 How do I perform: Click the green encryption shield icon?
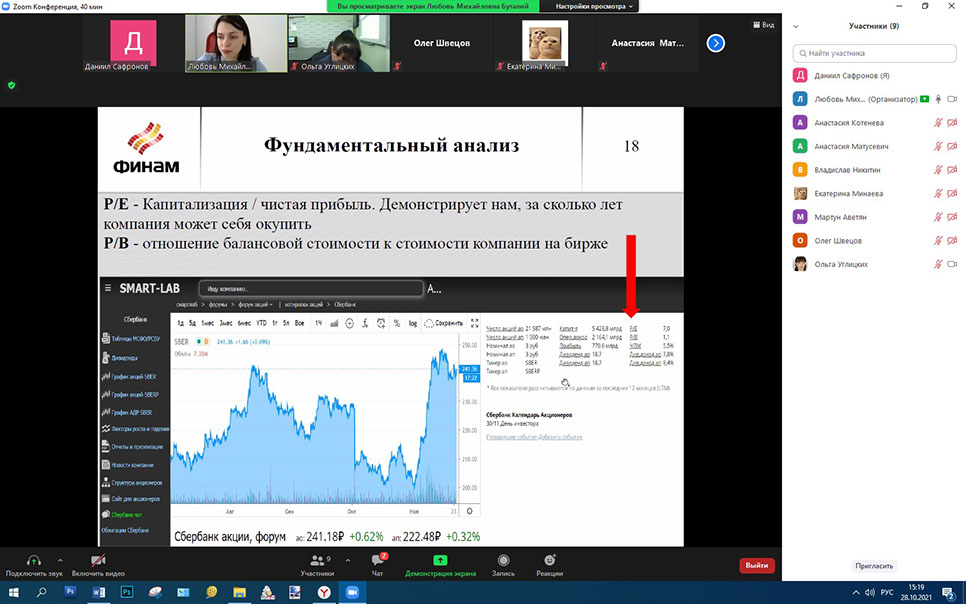point(11,85)
